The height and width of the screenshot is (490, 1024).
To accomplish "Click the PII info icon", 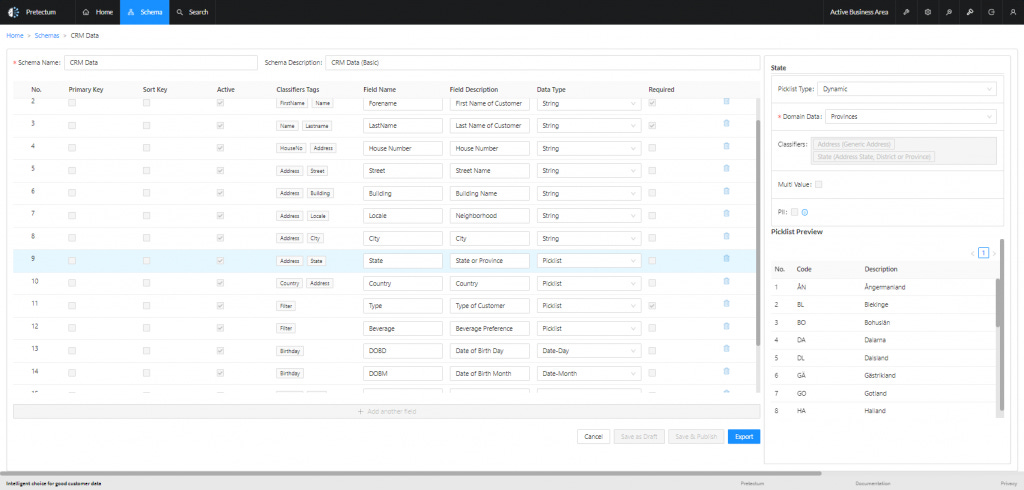I will click(805, 212).
